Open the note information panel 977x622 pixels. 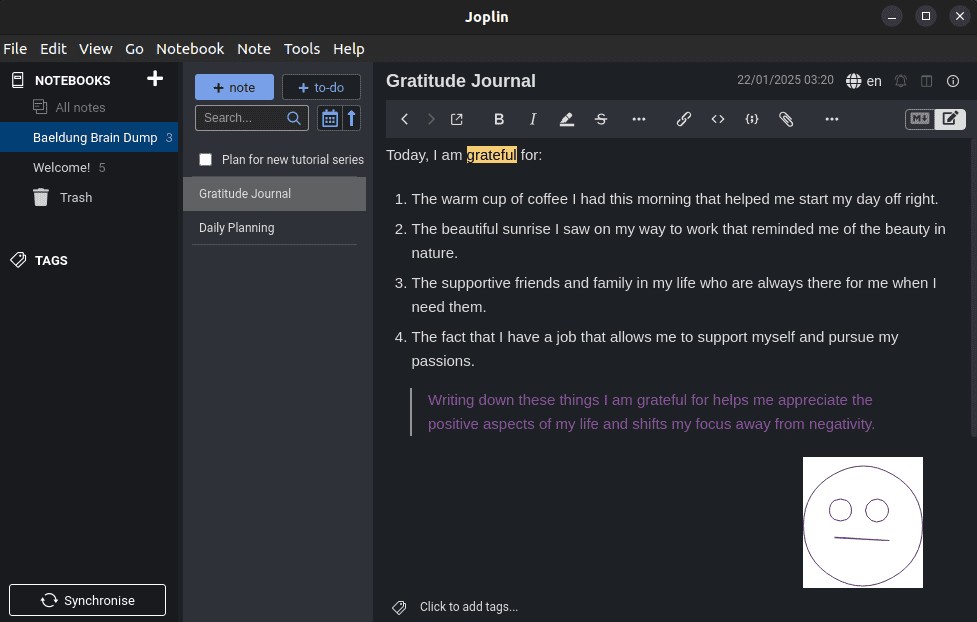point(951,81)
